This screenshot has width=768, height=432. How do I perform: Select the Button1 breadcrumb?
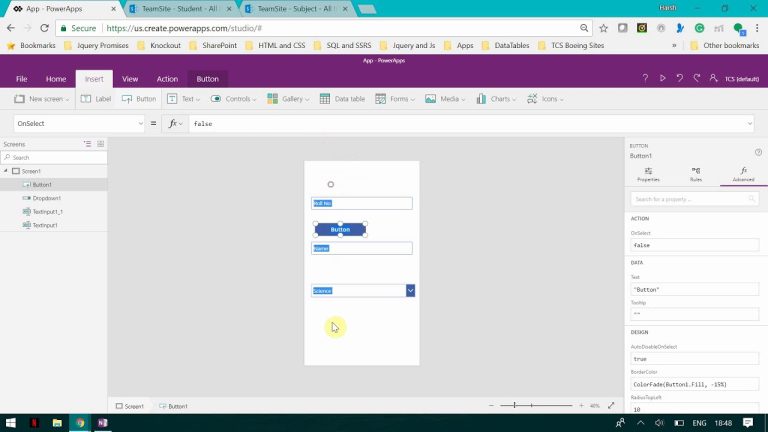pos(173,406)
